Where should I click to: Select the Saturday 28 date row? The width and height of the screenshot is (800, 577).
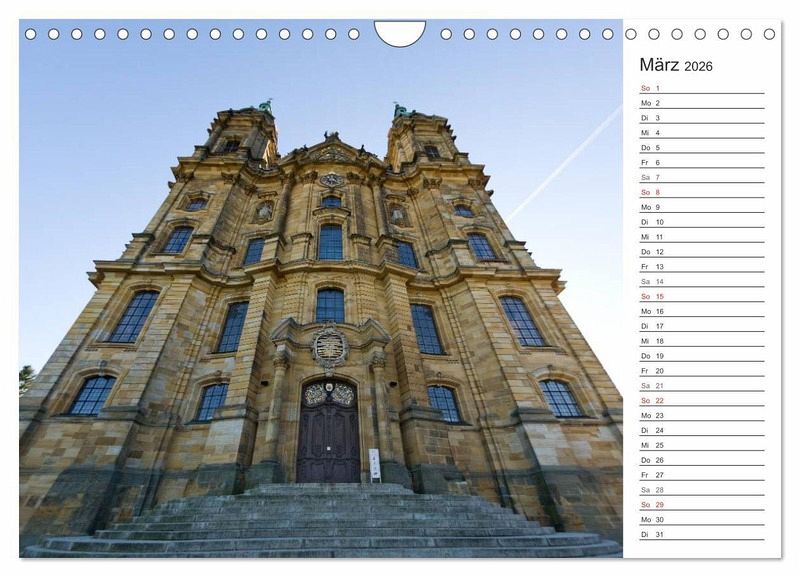(x=701, y=490)
